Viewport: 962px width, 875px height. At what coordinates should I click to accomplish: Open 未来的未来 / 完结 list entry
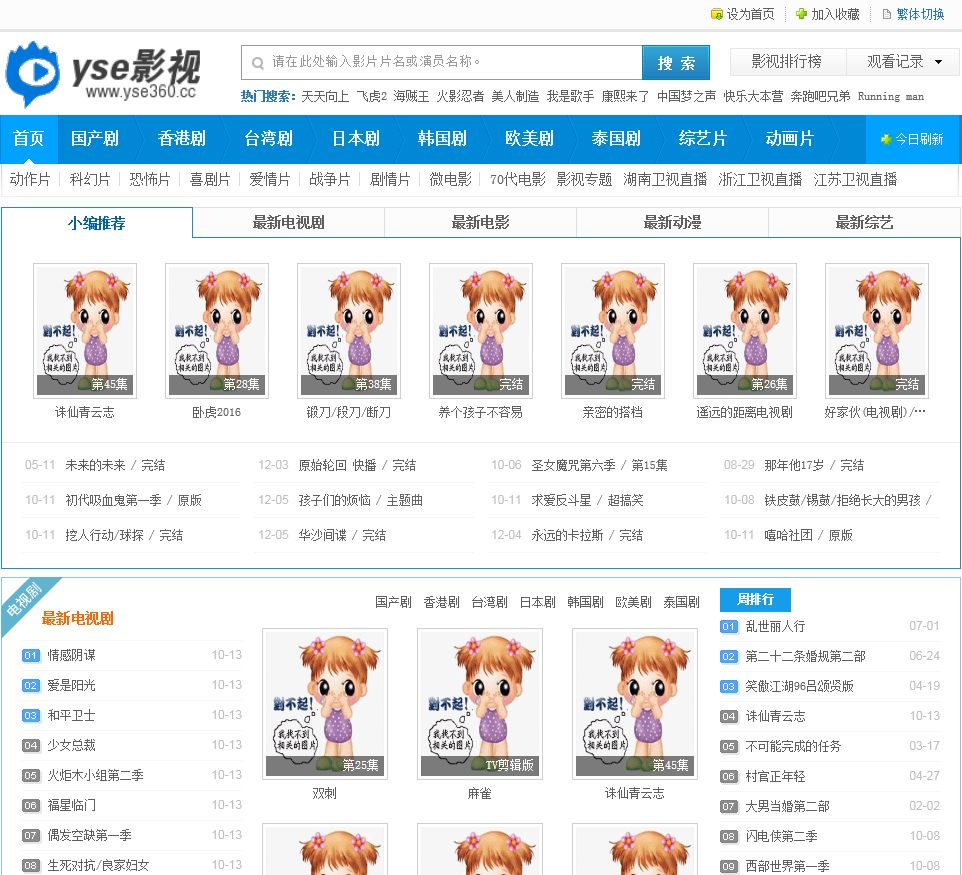(115, 465)
